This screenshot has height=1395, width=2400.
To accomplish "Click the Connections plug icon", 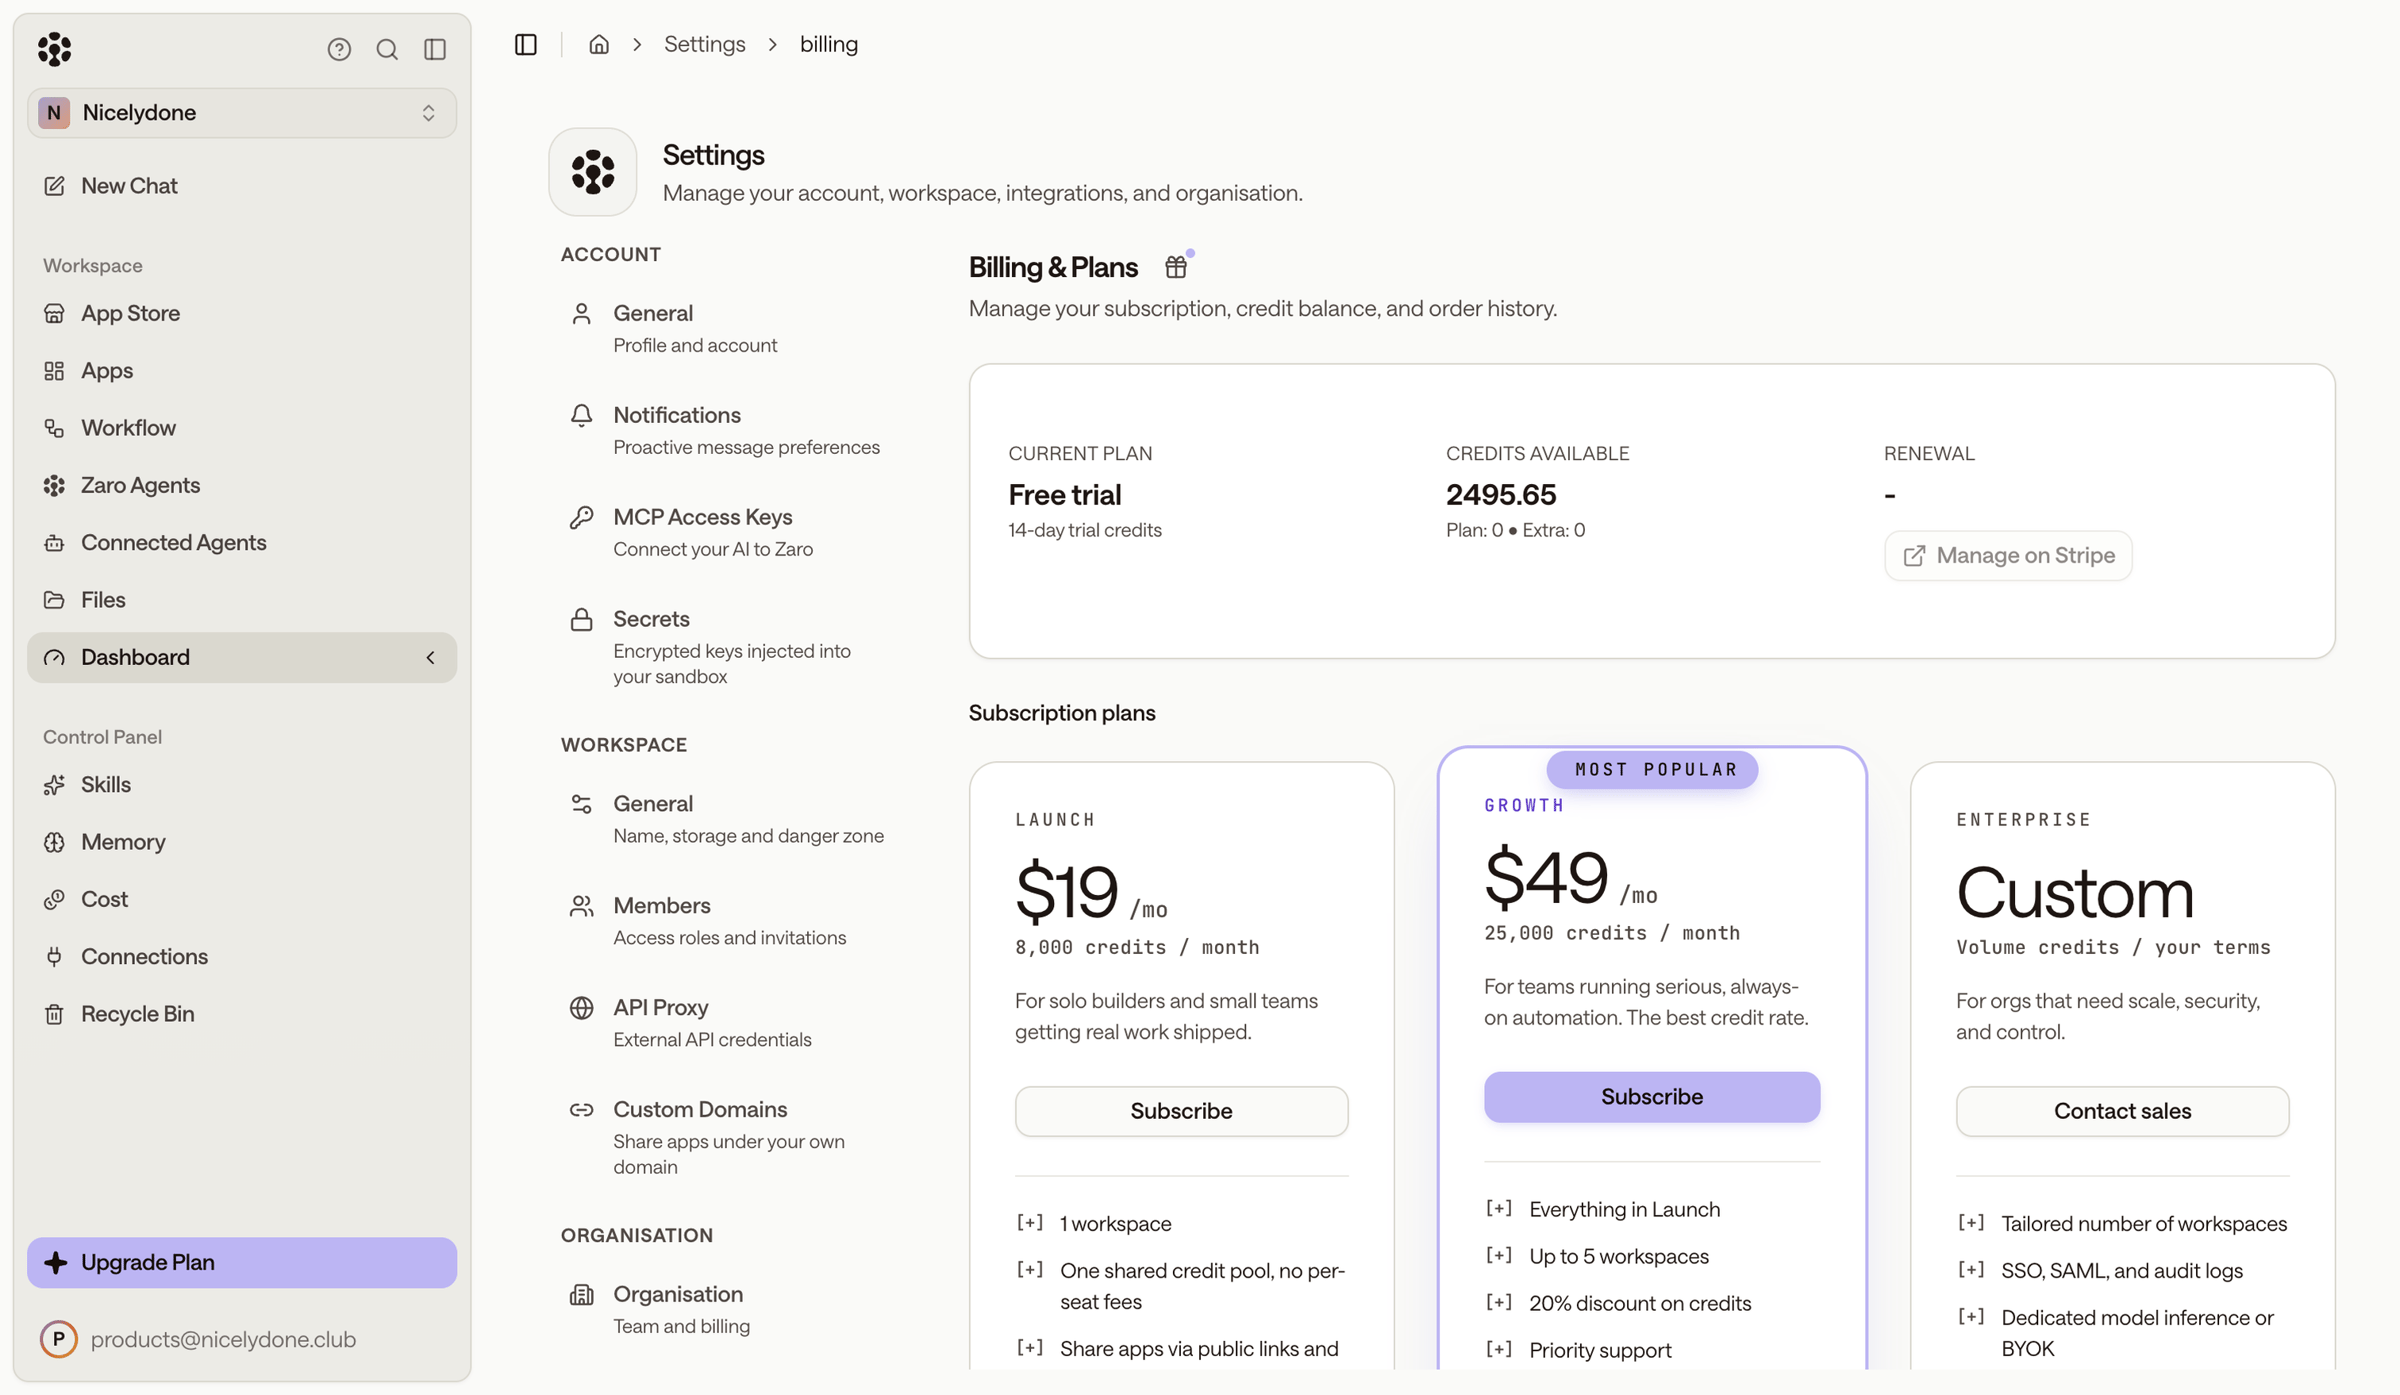I will click(54, 957).
